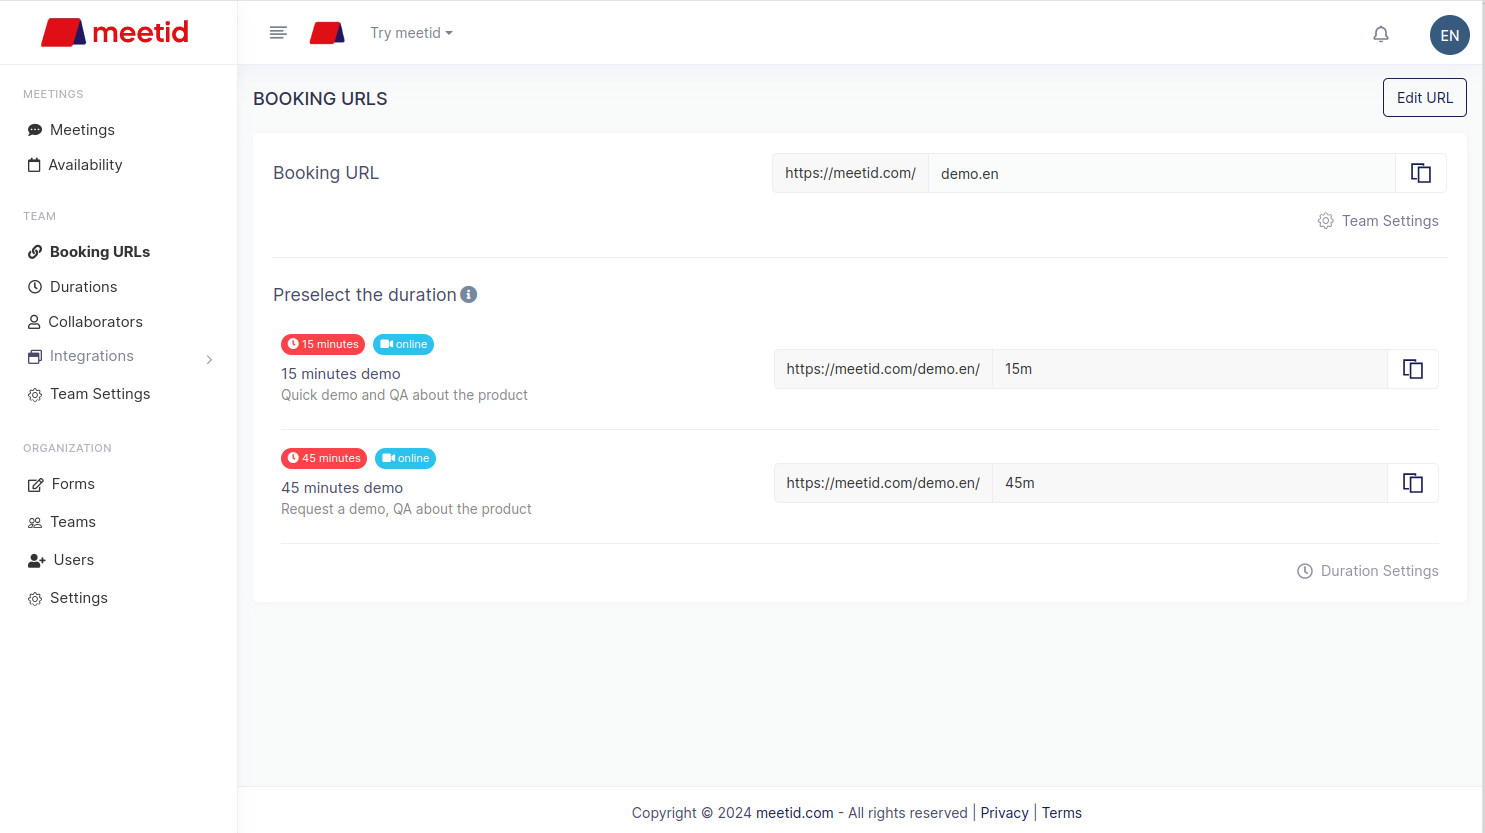The width and height of the screenshot is (1485, 833).
Task: Open Availability in the sidebar
Action: pyautogui.click(x=75, y=165)
